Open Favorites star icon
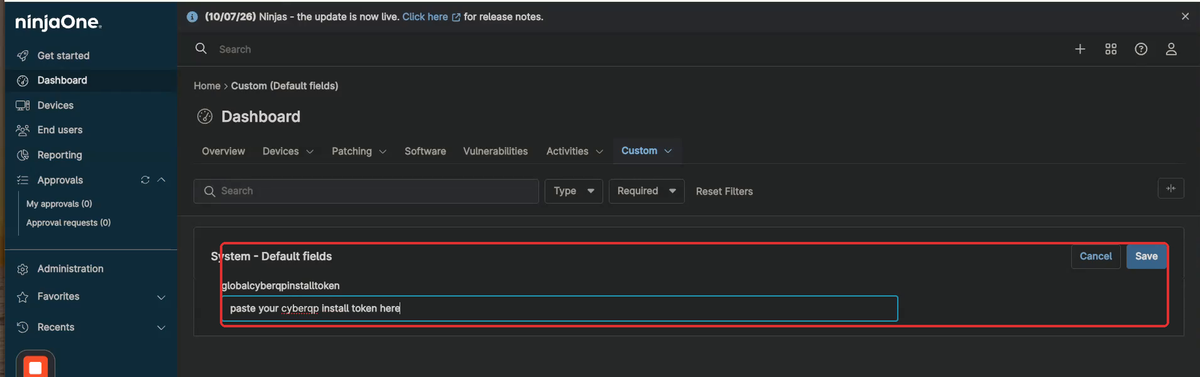The image size is (1200, 377). pyautogui.click(x=22, y=297)
